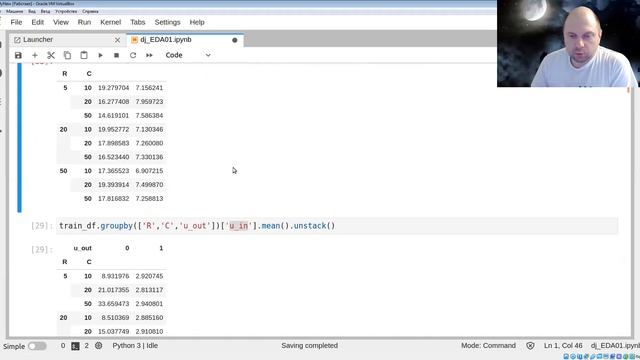
Task: Click table value 33.659473
Action: (x=113, y=304)
